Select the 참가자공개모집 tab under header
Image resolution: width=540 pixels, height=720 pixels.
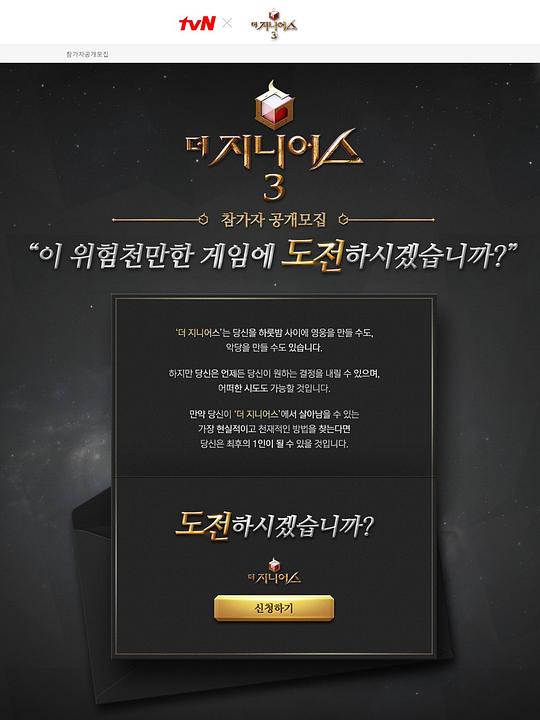87,54
